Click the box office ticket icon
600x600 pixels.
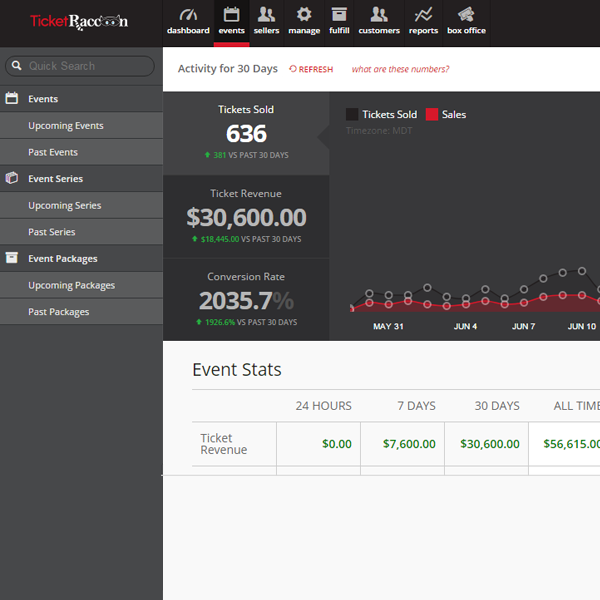tap(466, 15)
